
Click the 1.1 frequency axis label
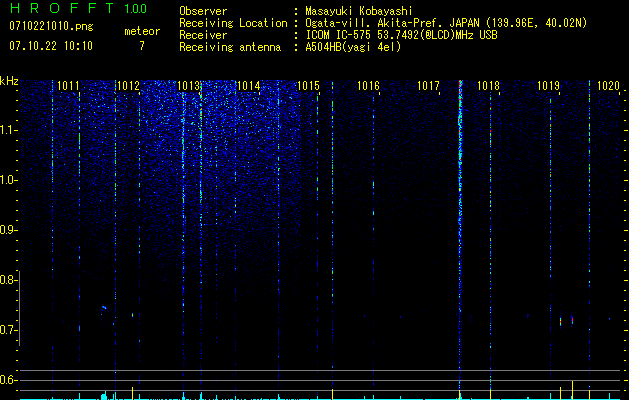[8, 130]
